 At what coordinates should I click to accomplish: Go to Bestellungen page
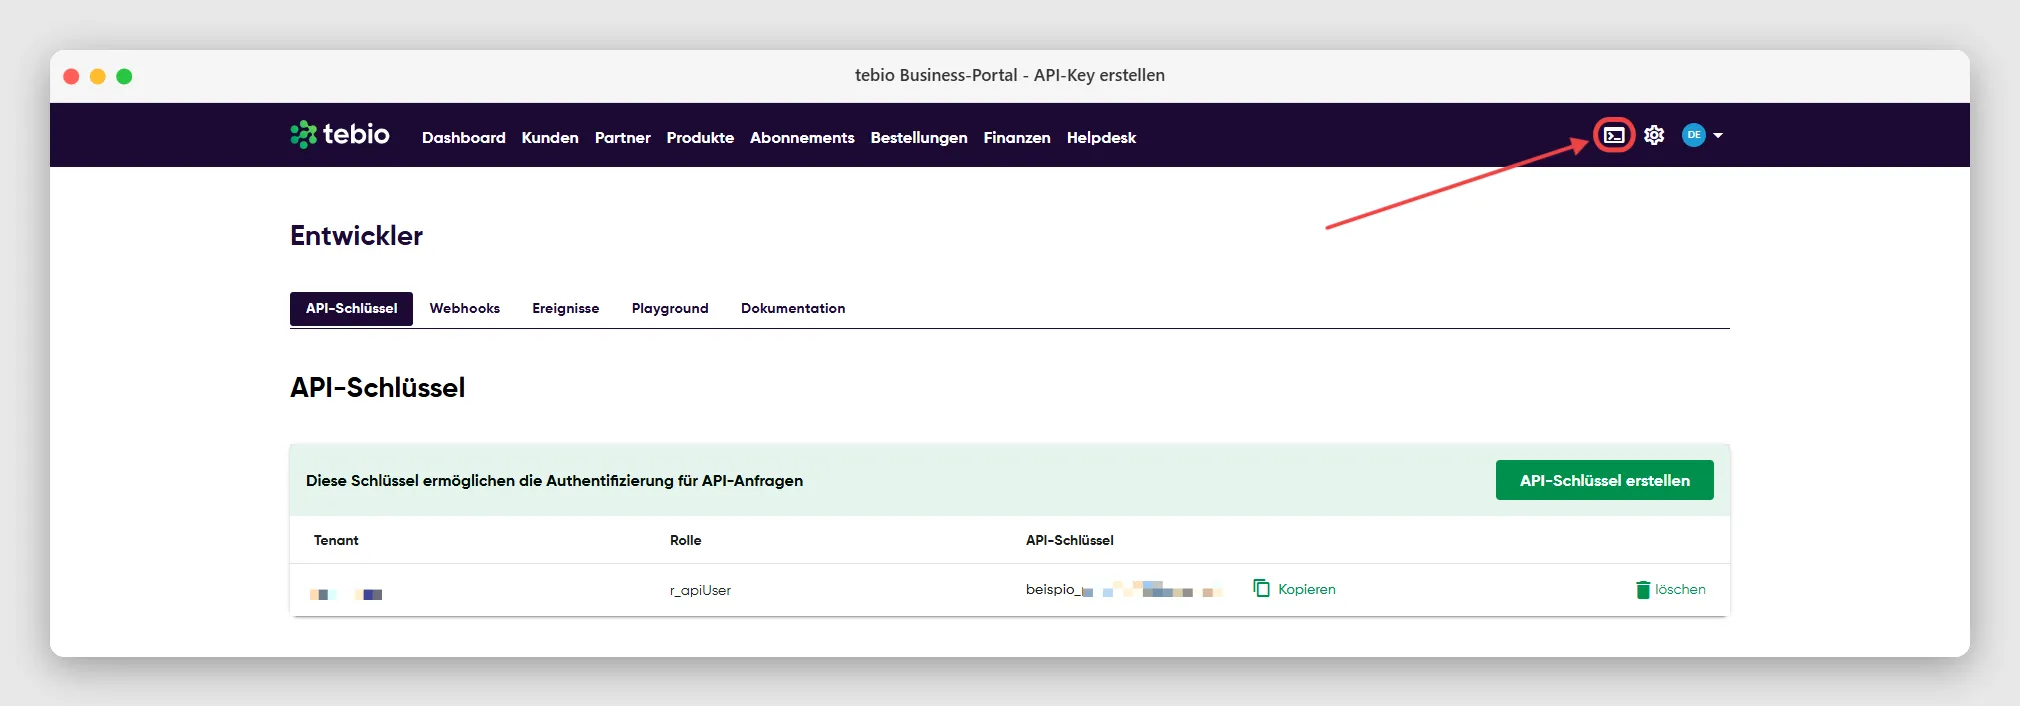click(919, 138)
